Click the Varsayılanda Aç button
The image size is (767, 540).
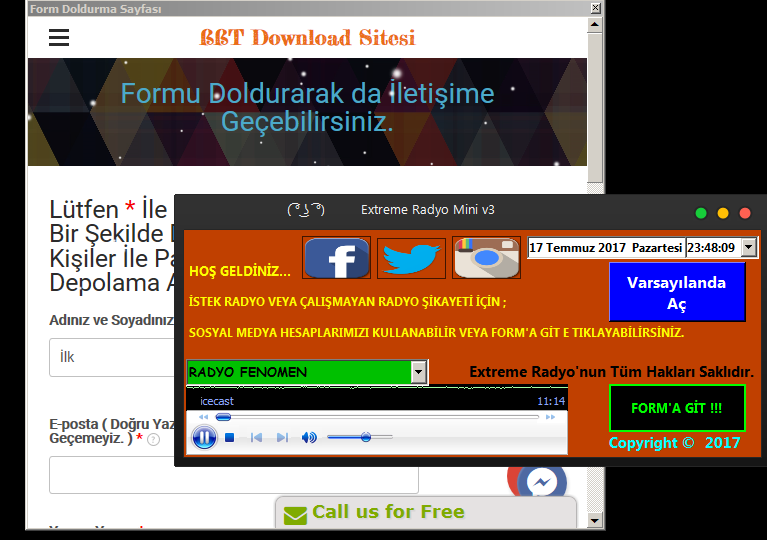tap(677, 292)
